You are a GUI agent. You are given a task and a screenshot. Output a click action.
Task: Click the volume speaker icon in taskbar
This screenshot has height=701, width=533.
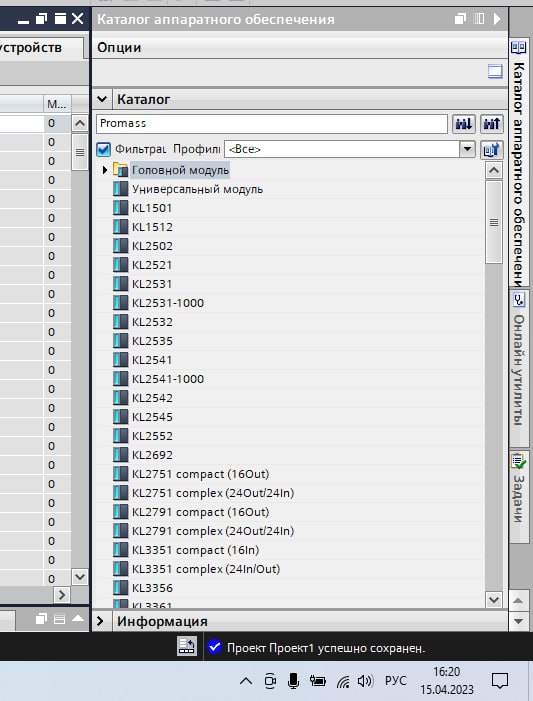365,681
